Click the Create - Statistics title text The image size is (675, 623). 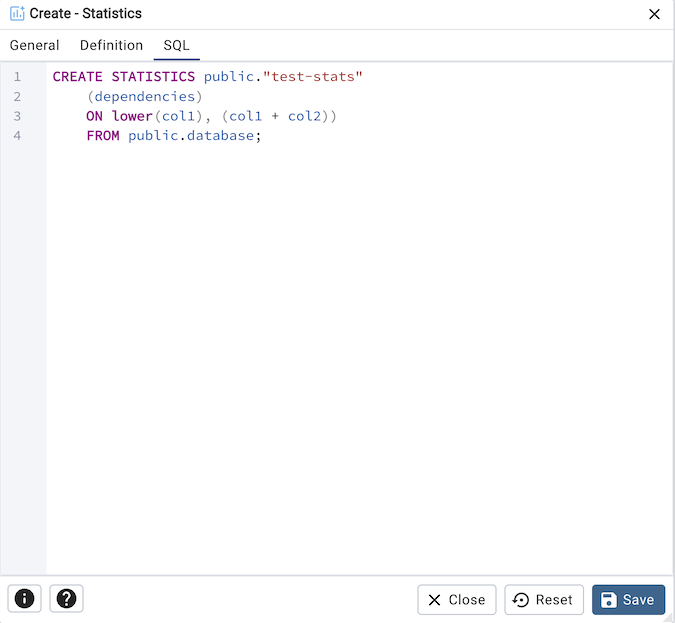pyautogui.click(x=86, y=13)
